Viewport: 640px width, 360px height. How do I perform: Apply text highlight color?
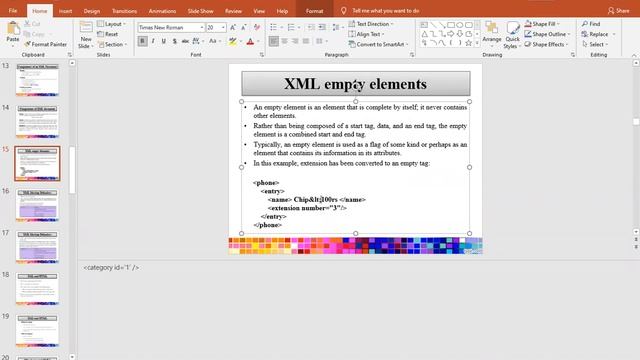(232, 41)
